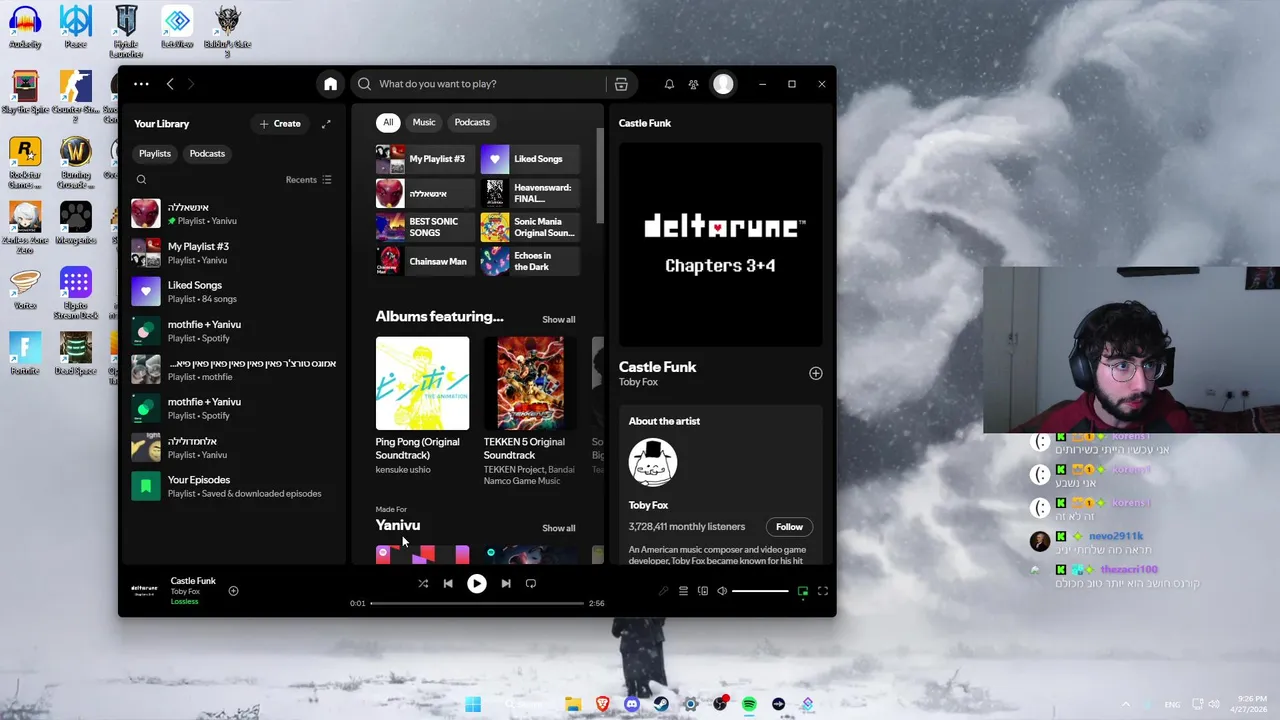Show all Made For Yanivu
The height and width of the screenshot is (720, 1280).
(x=558, y=528)
